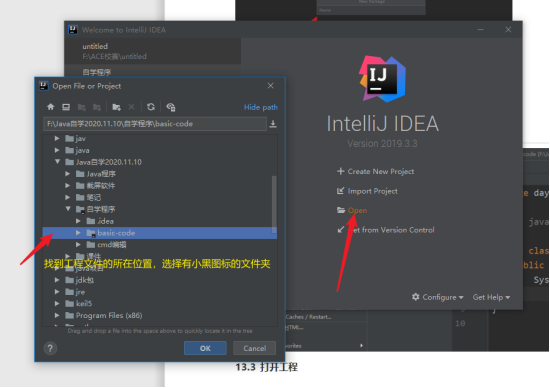Click the Module directory toolbar icon
This screenshot has height=388, width=550.
[97, 107]
